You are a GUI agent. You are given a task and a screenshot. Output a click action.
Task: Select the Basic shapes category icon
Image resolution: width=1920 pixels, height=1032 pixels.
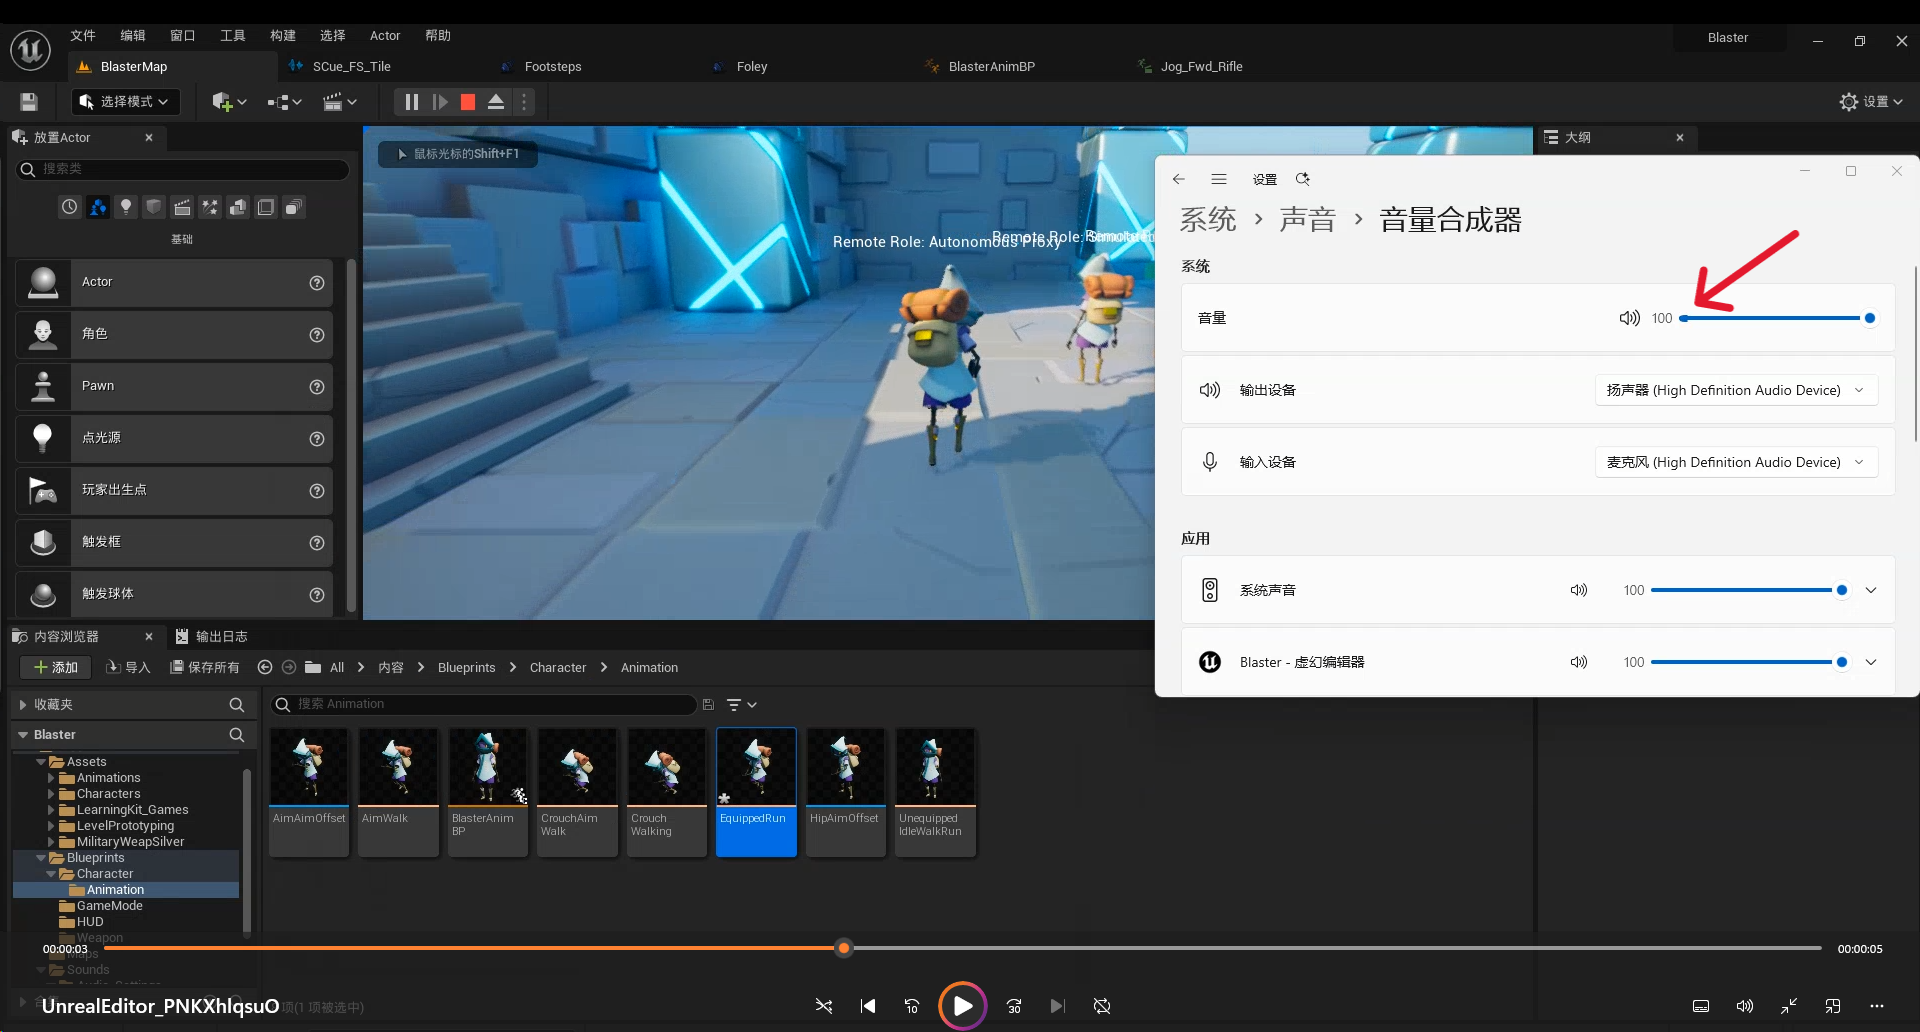pos(98,207)
